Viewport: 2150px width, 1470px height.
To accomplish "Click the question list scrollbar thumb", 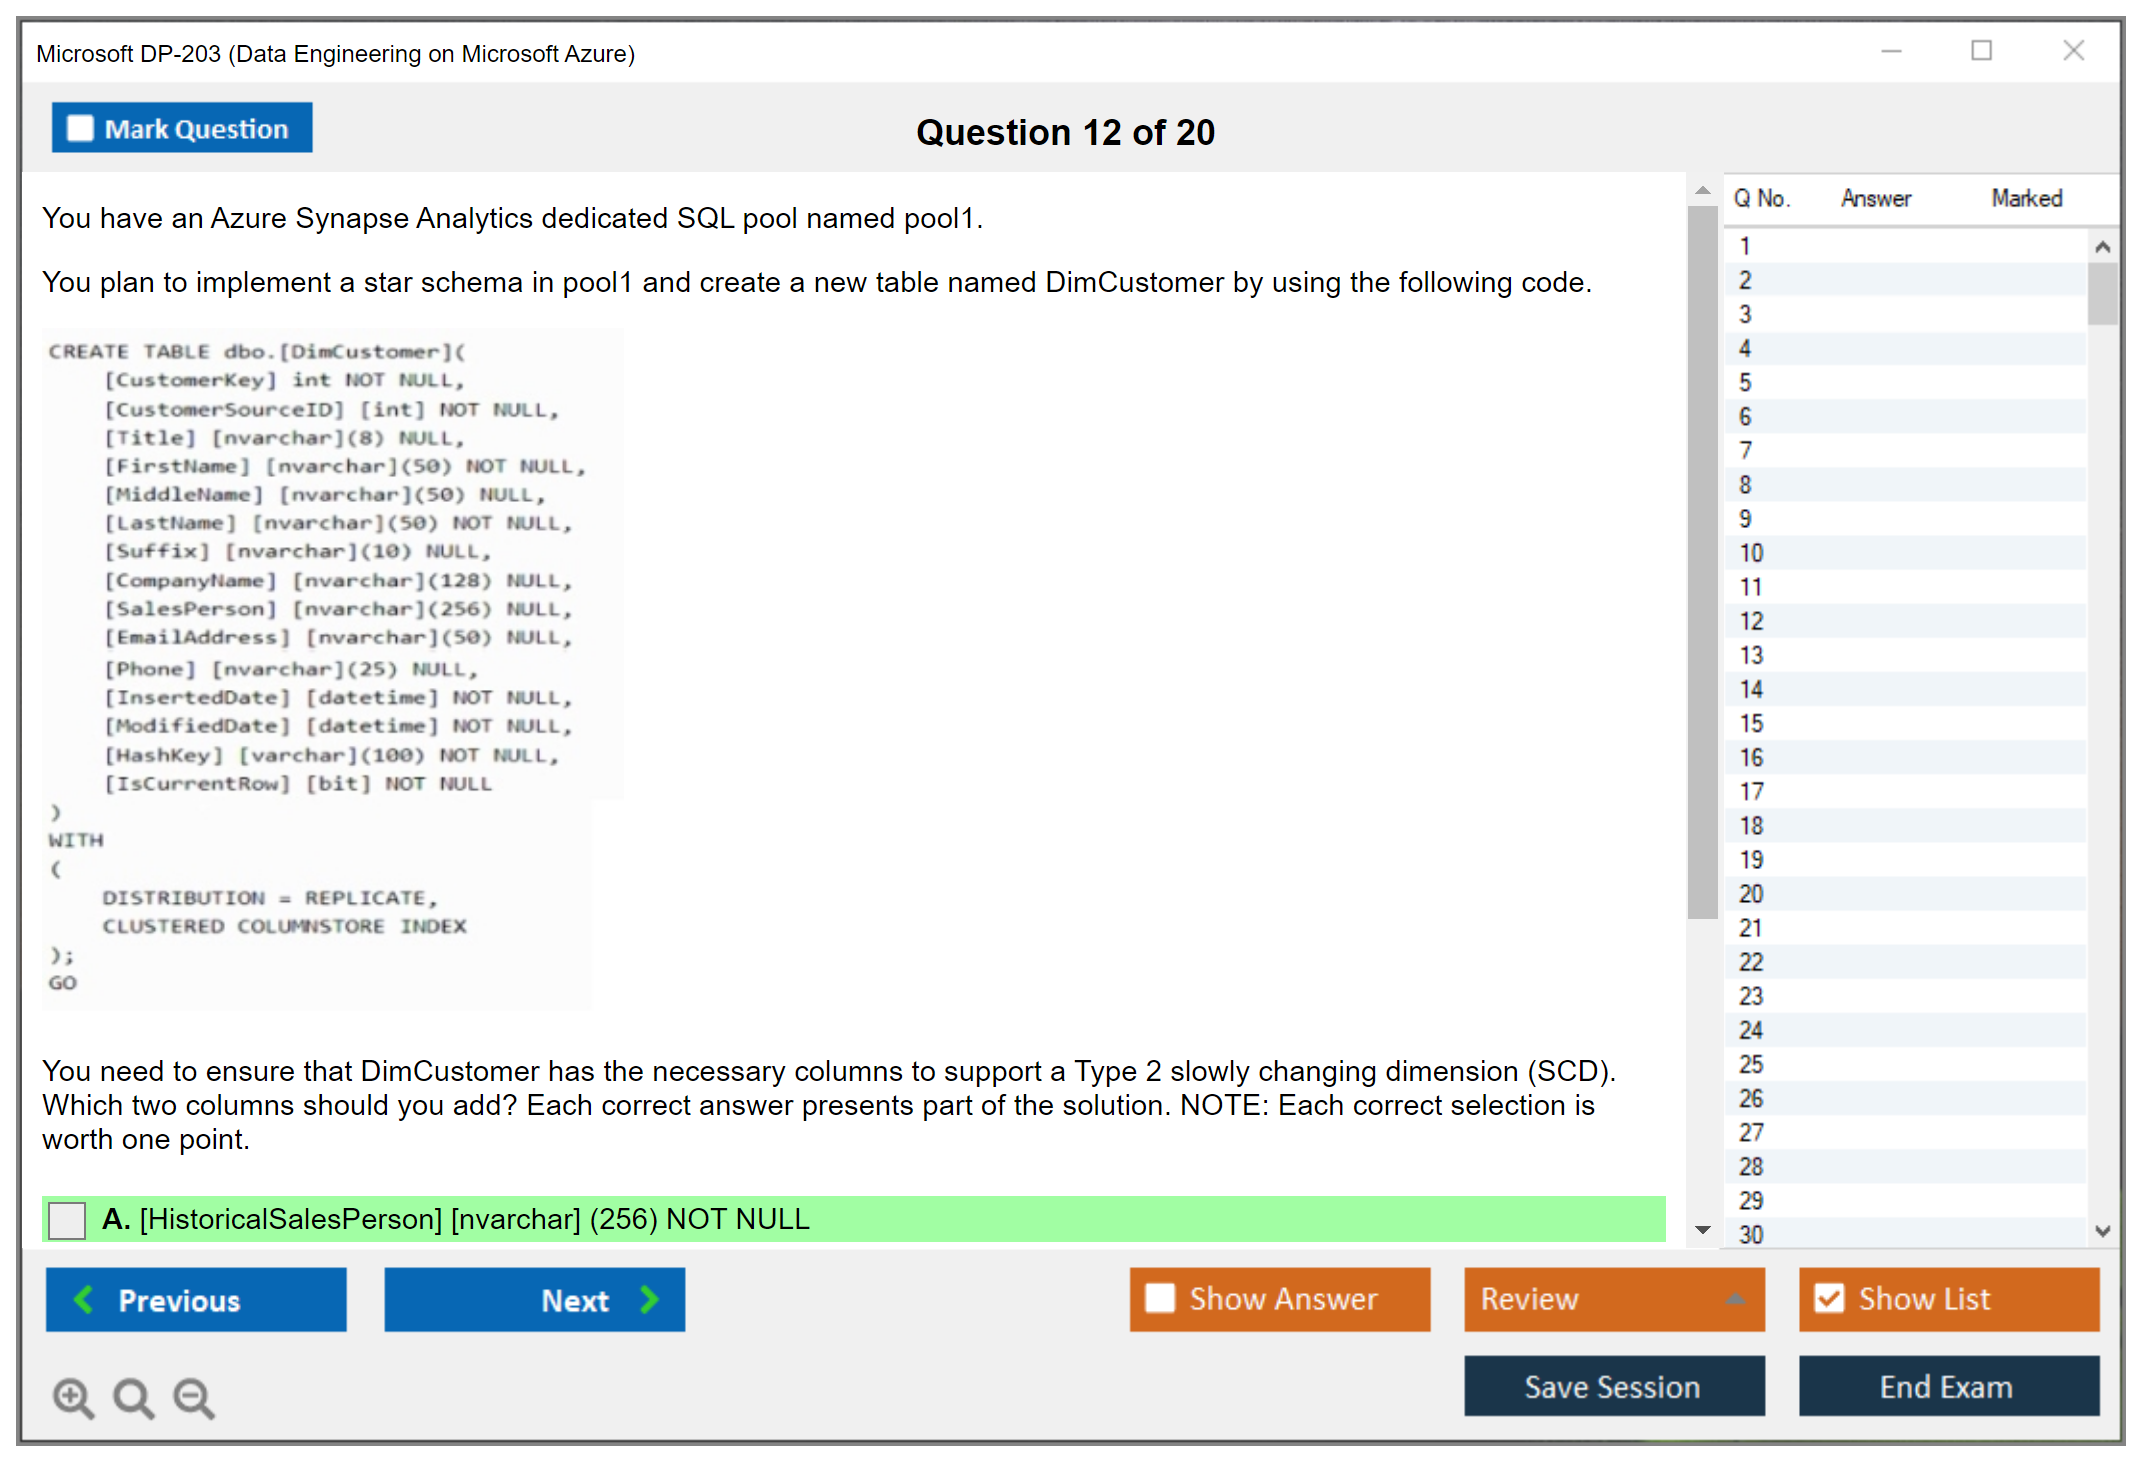I will click(2102, 293).
